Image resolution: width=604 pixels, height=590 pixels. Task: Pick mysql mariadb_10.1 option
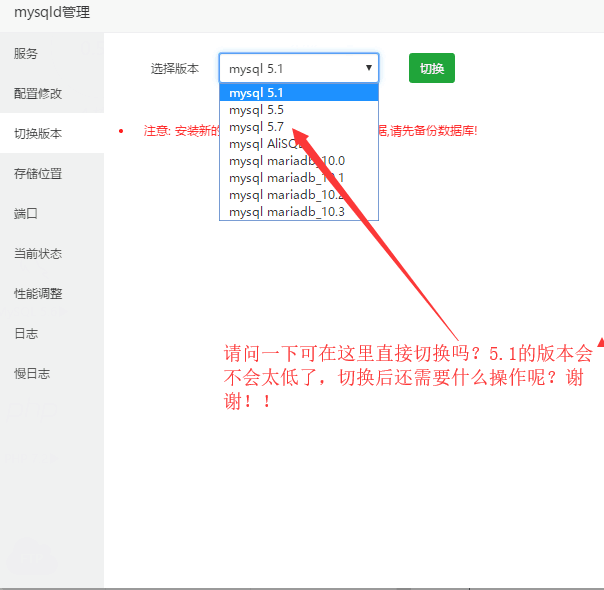click(x=299, y=178)
